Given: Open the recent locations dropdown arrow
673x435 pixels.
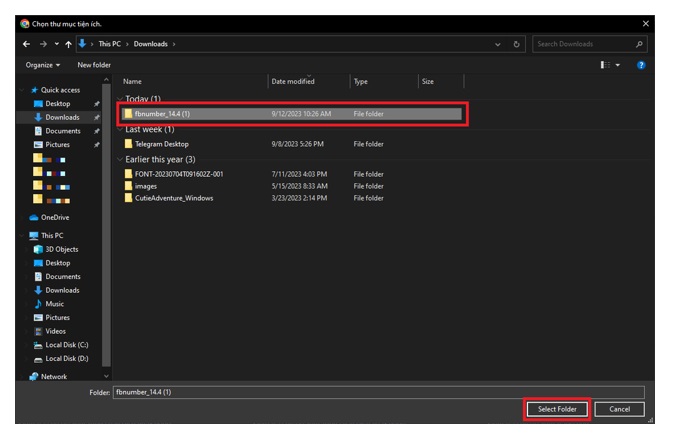Looking at the screenshot, I should (56, 44).
